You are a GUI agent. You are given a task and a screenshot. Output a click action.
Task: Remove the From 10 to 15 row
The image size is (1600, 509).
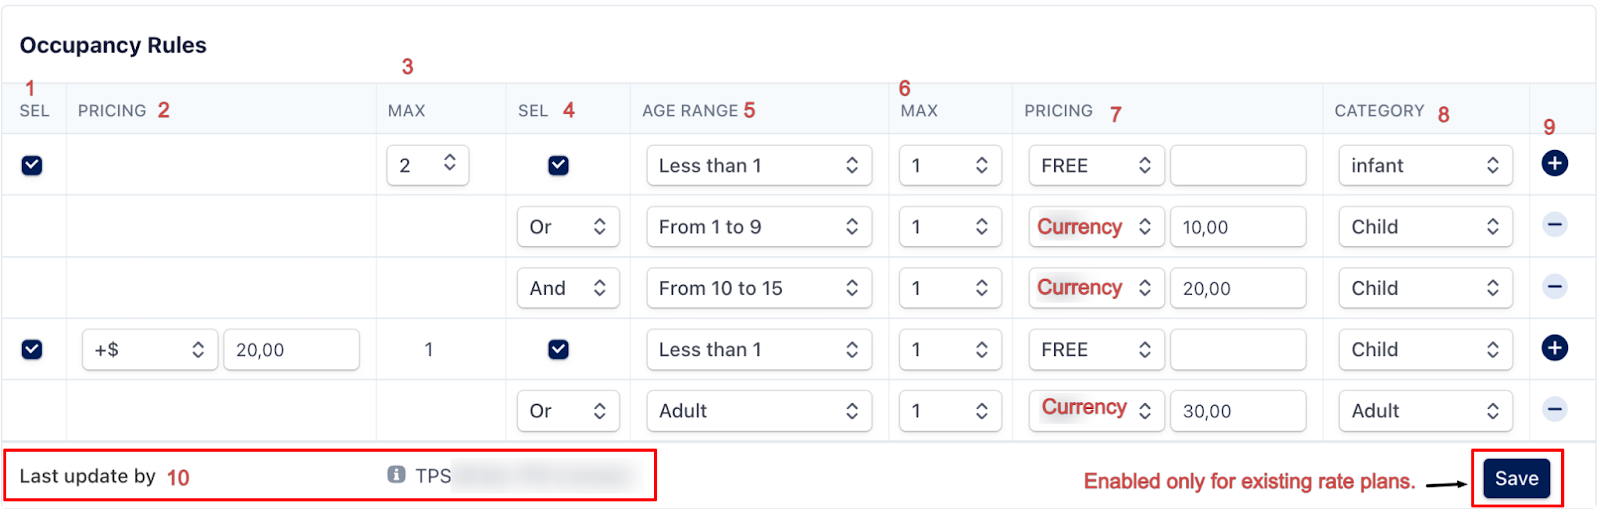point(1554,287)
